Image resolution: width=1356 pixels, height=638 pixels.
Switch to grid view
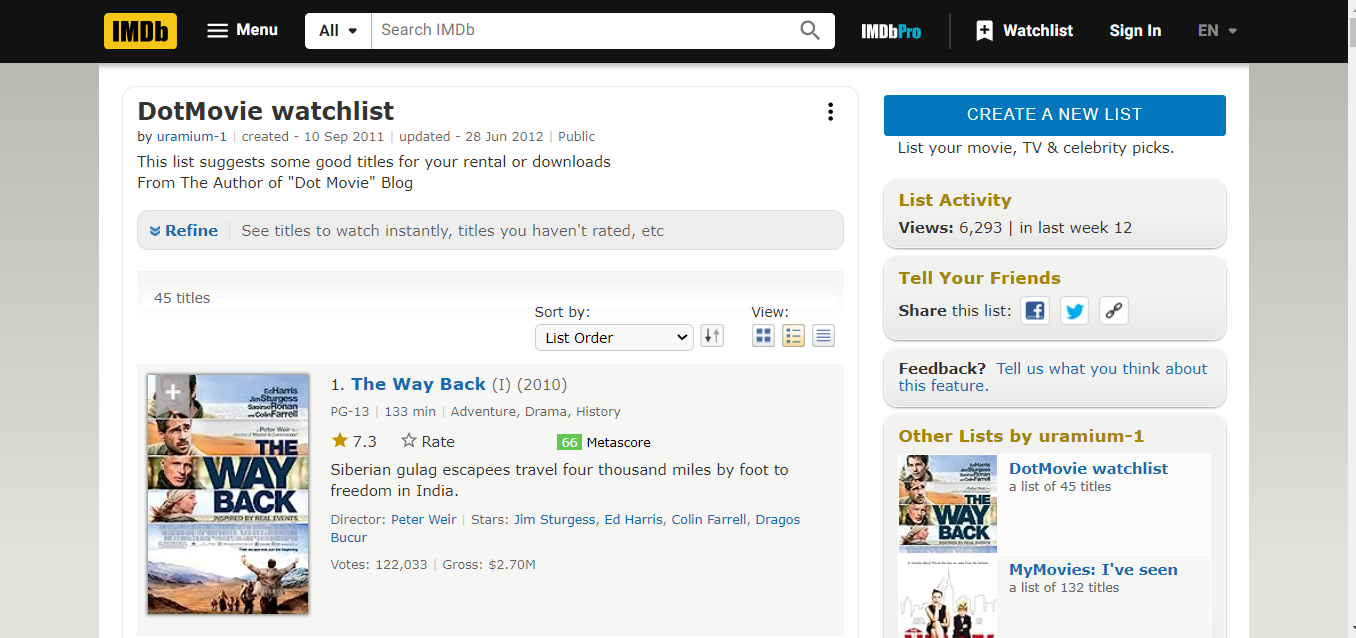(764, 336)
